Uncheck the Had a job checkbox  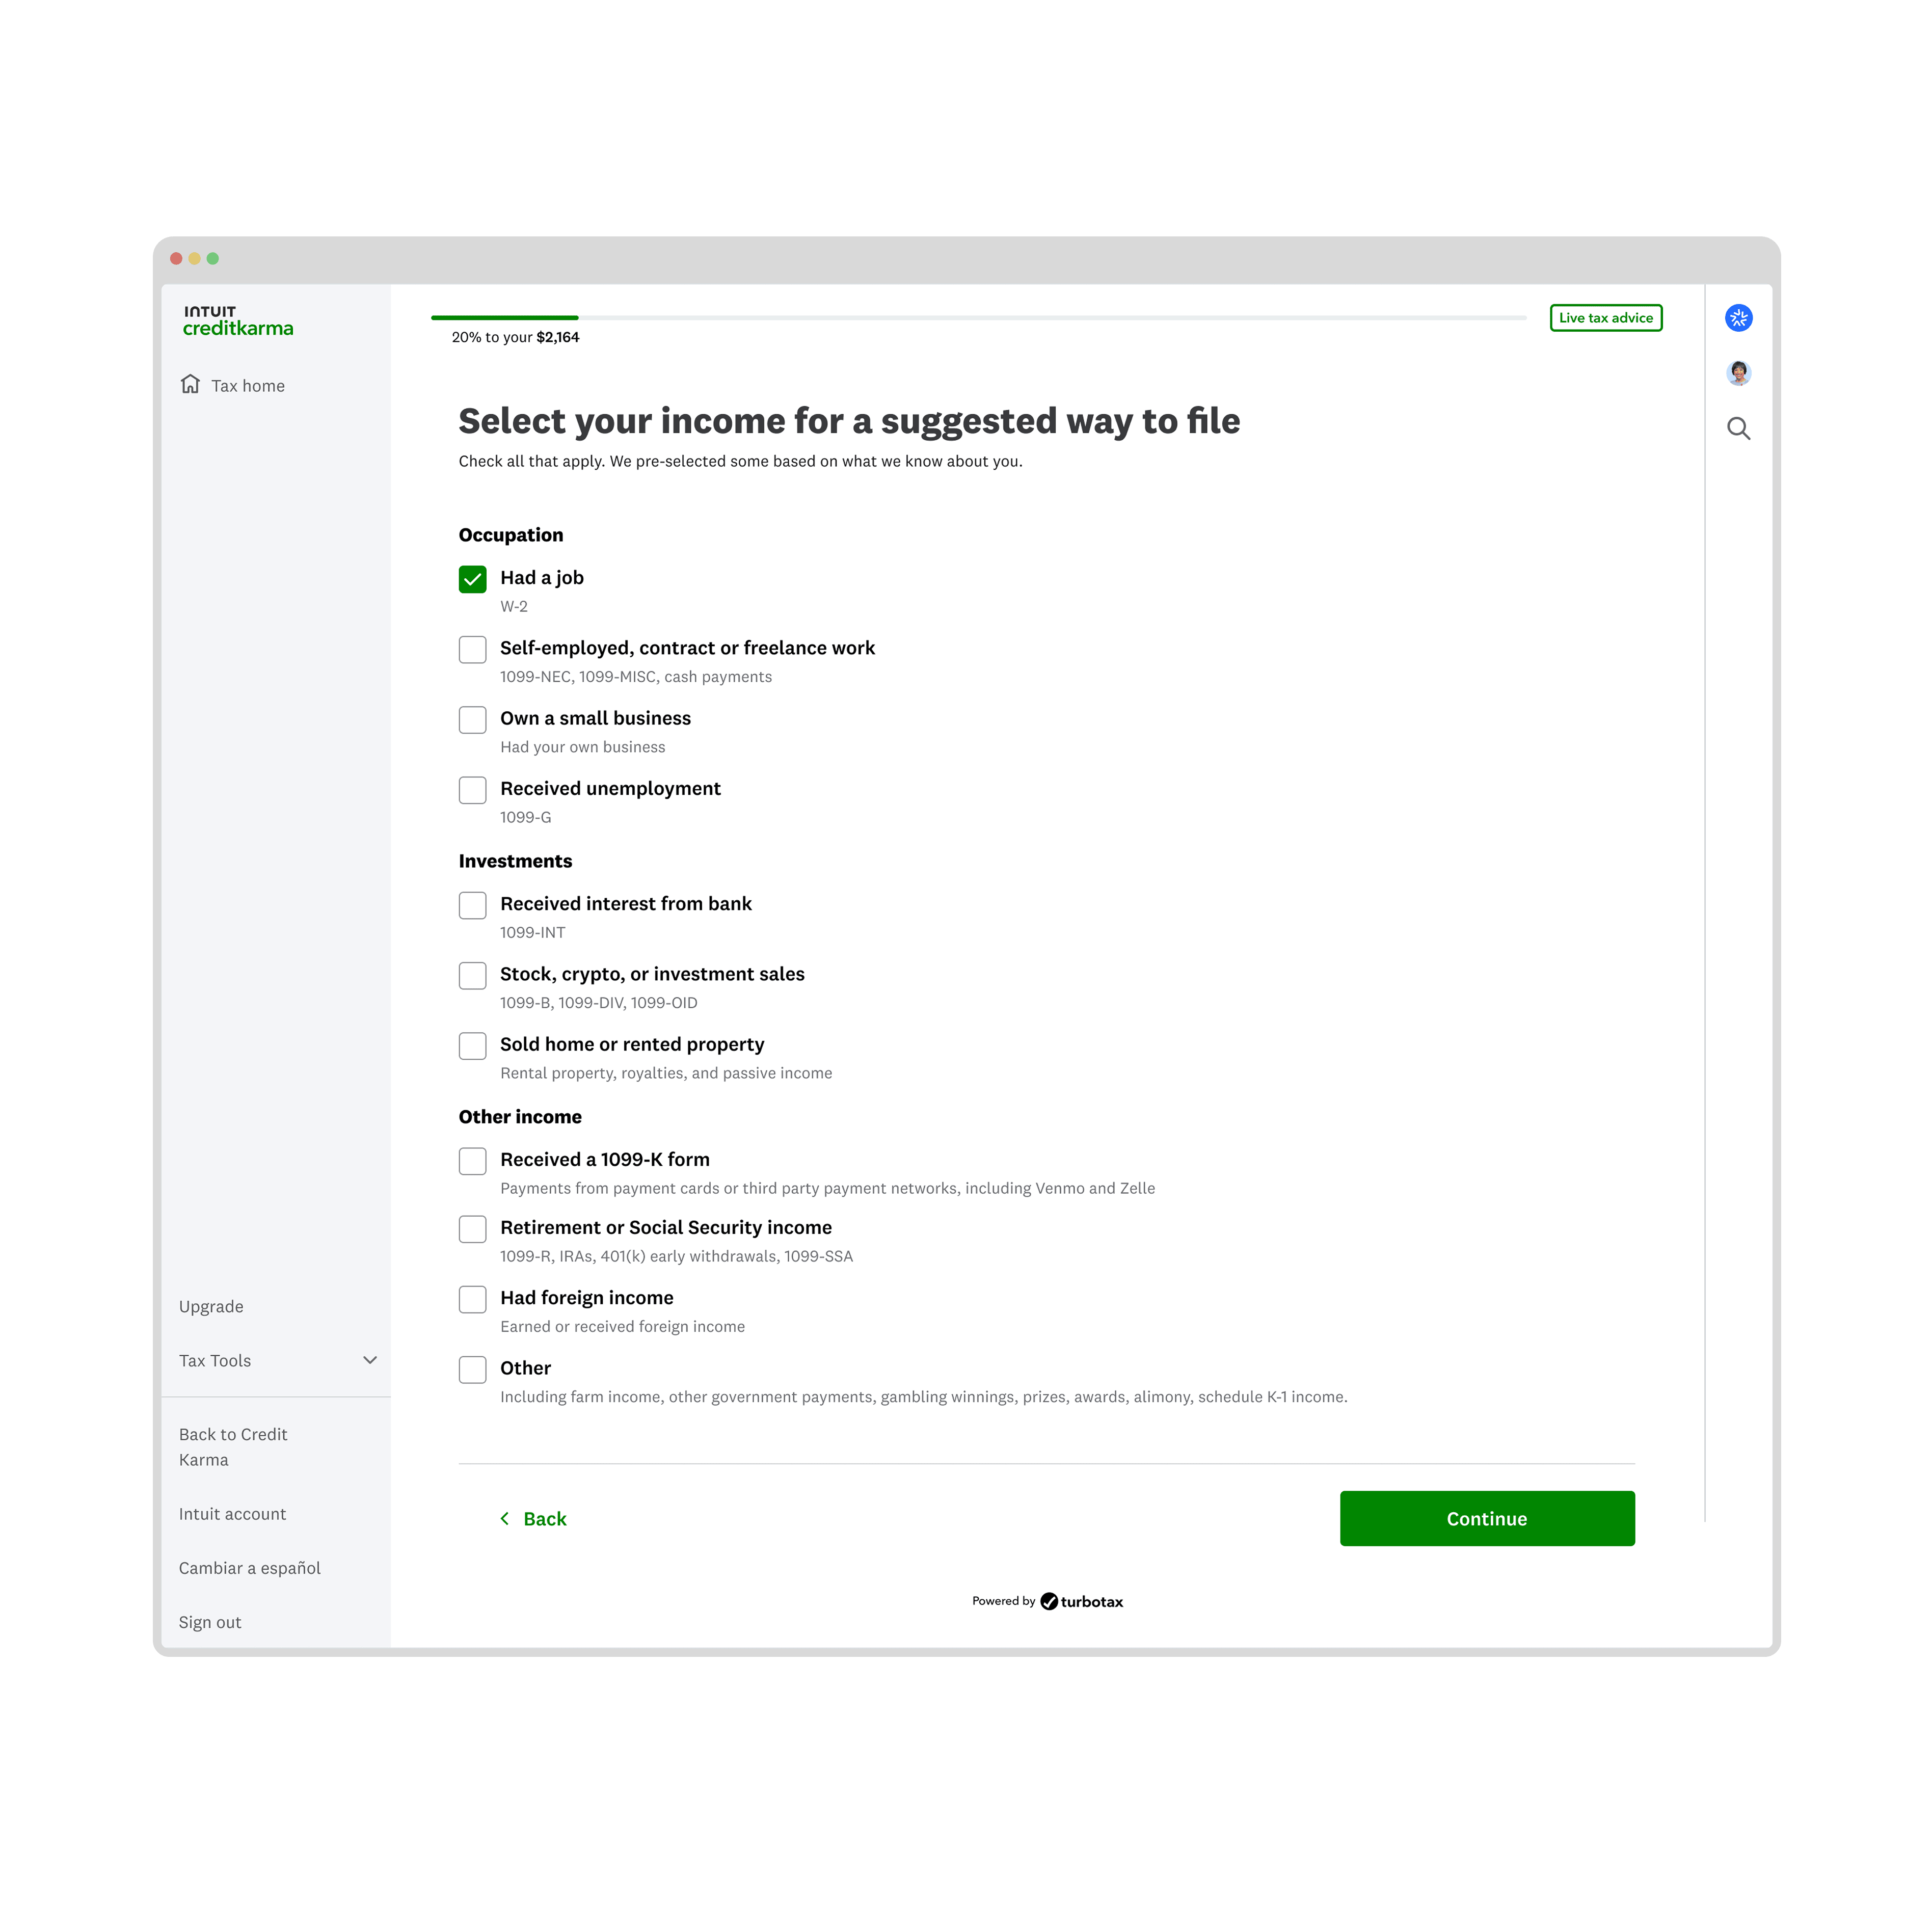coord(472,578)
